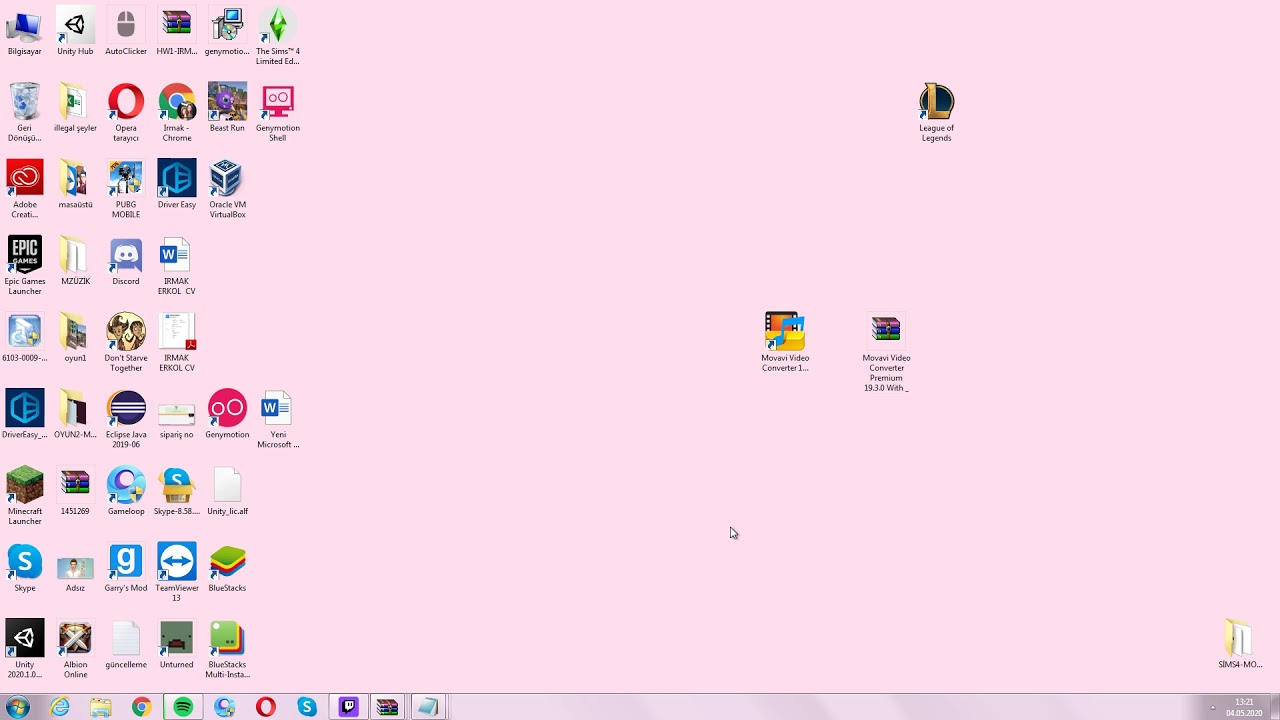The height and width of the screenshot is (720, 1280).
Task: Select the Genymotion Shell icon
Action: click(x=278, y=114)
